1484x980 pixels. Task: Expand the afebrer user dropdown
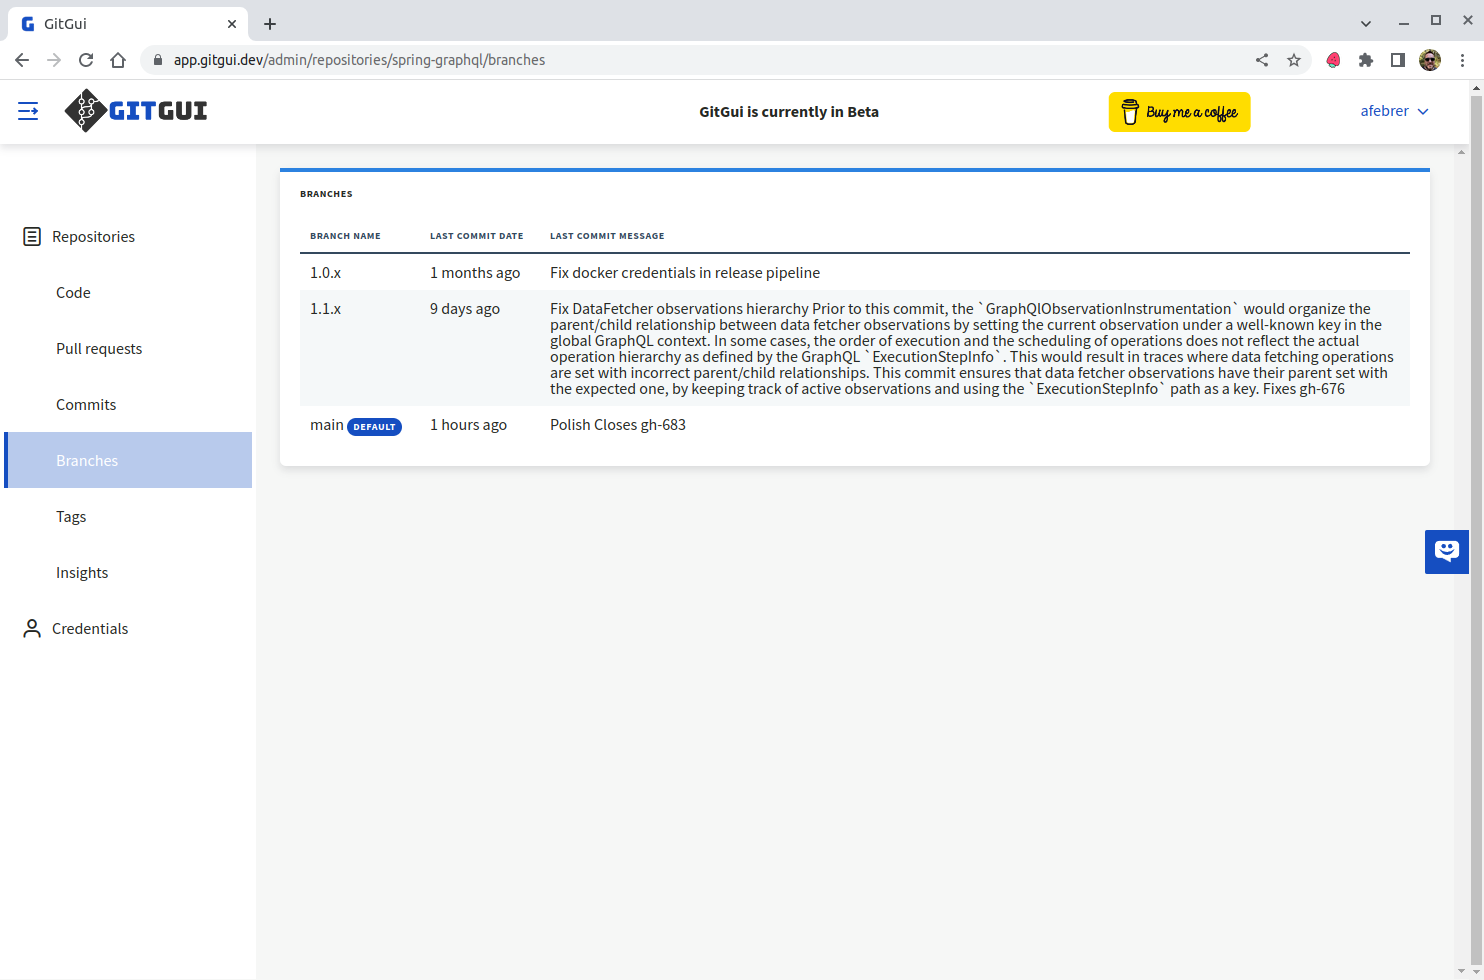[x=1394, y=111]
